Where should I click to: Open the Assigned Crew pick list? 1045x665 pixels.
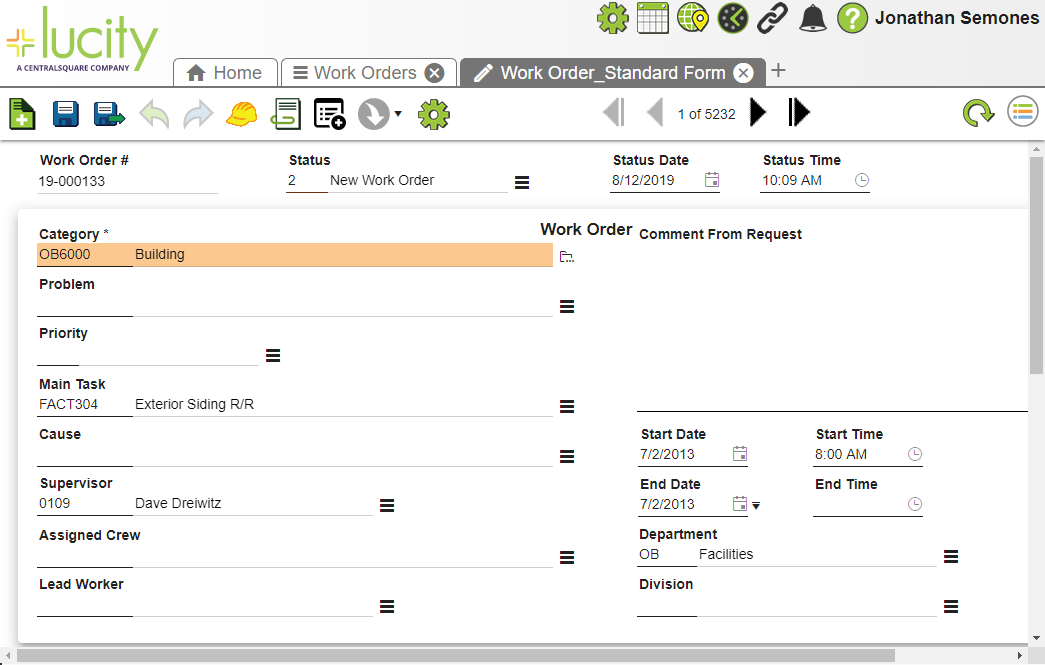click(x=566, y=558)
